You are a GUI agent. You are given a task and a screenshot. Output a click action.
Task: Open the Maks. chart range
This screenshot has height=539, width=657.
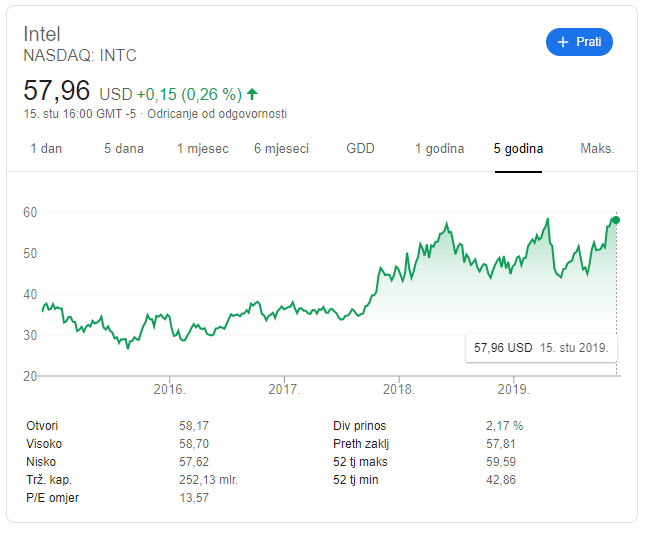tap(597, 148)
